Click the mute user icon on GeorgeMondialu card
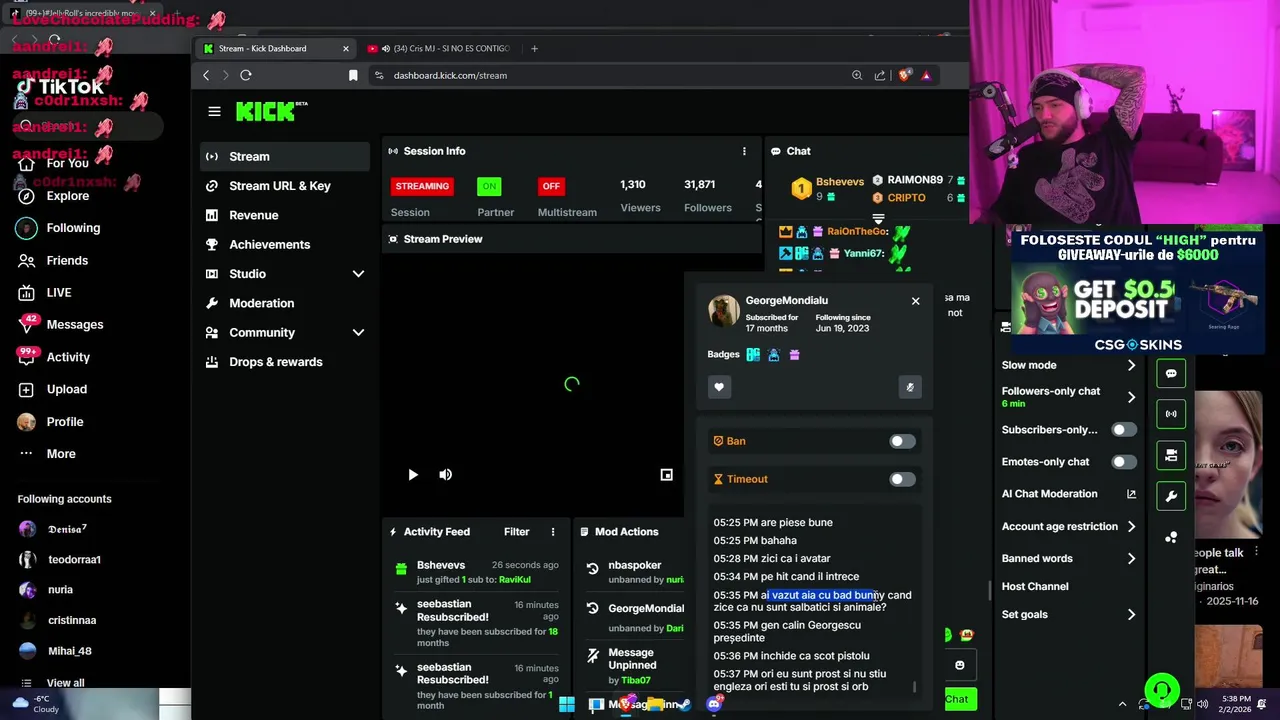1280x720 pixels. click(x=910, y=387)
